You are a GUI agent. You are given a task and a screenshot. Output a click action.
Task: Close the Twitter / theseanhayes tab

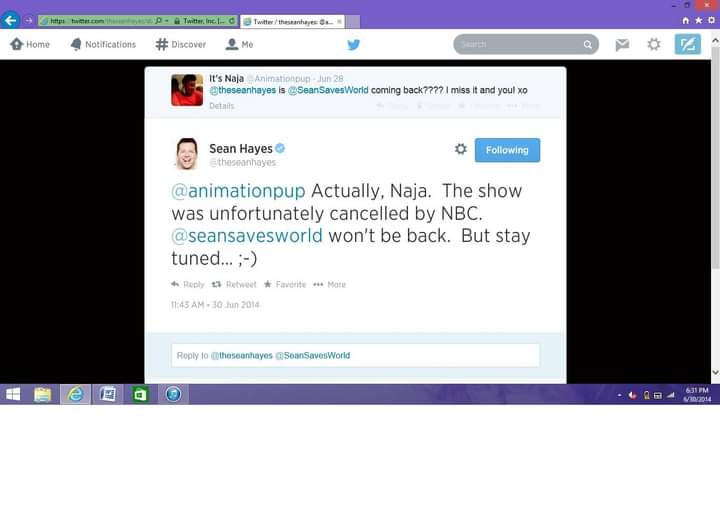point(339,21)
